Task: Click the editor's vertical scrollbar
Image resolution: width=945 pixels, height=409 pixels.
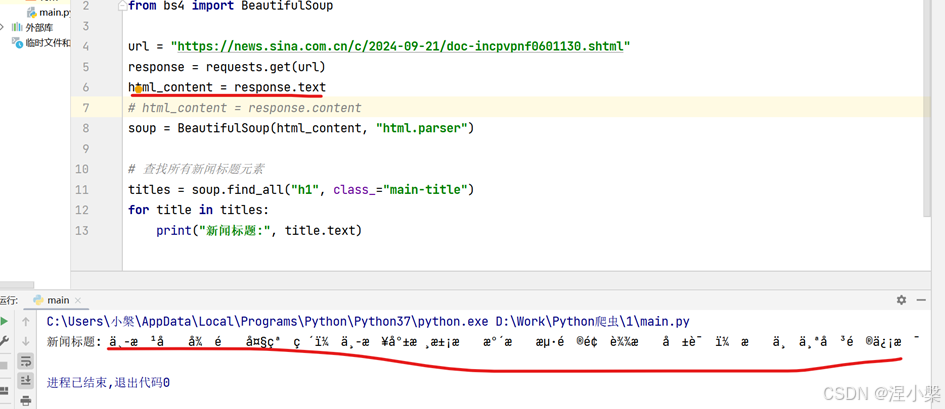Action: coord(927,108)
